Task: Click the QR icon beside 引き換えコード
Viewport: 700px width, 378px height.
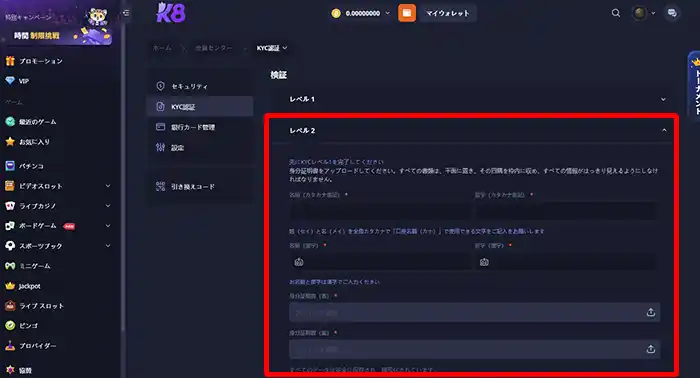Action: [160, 186]
